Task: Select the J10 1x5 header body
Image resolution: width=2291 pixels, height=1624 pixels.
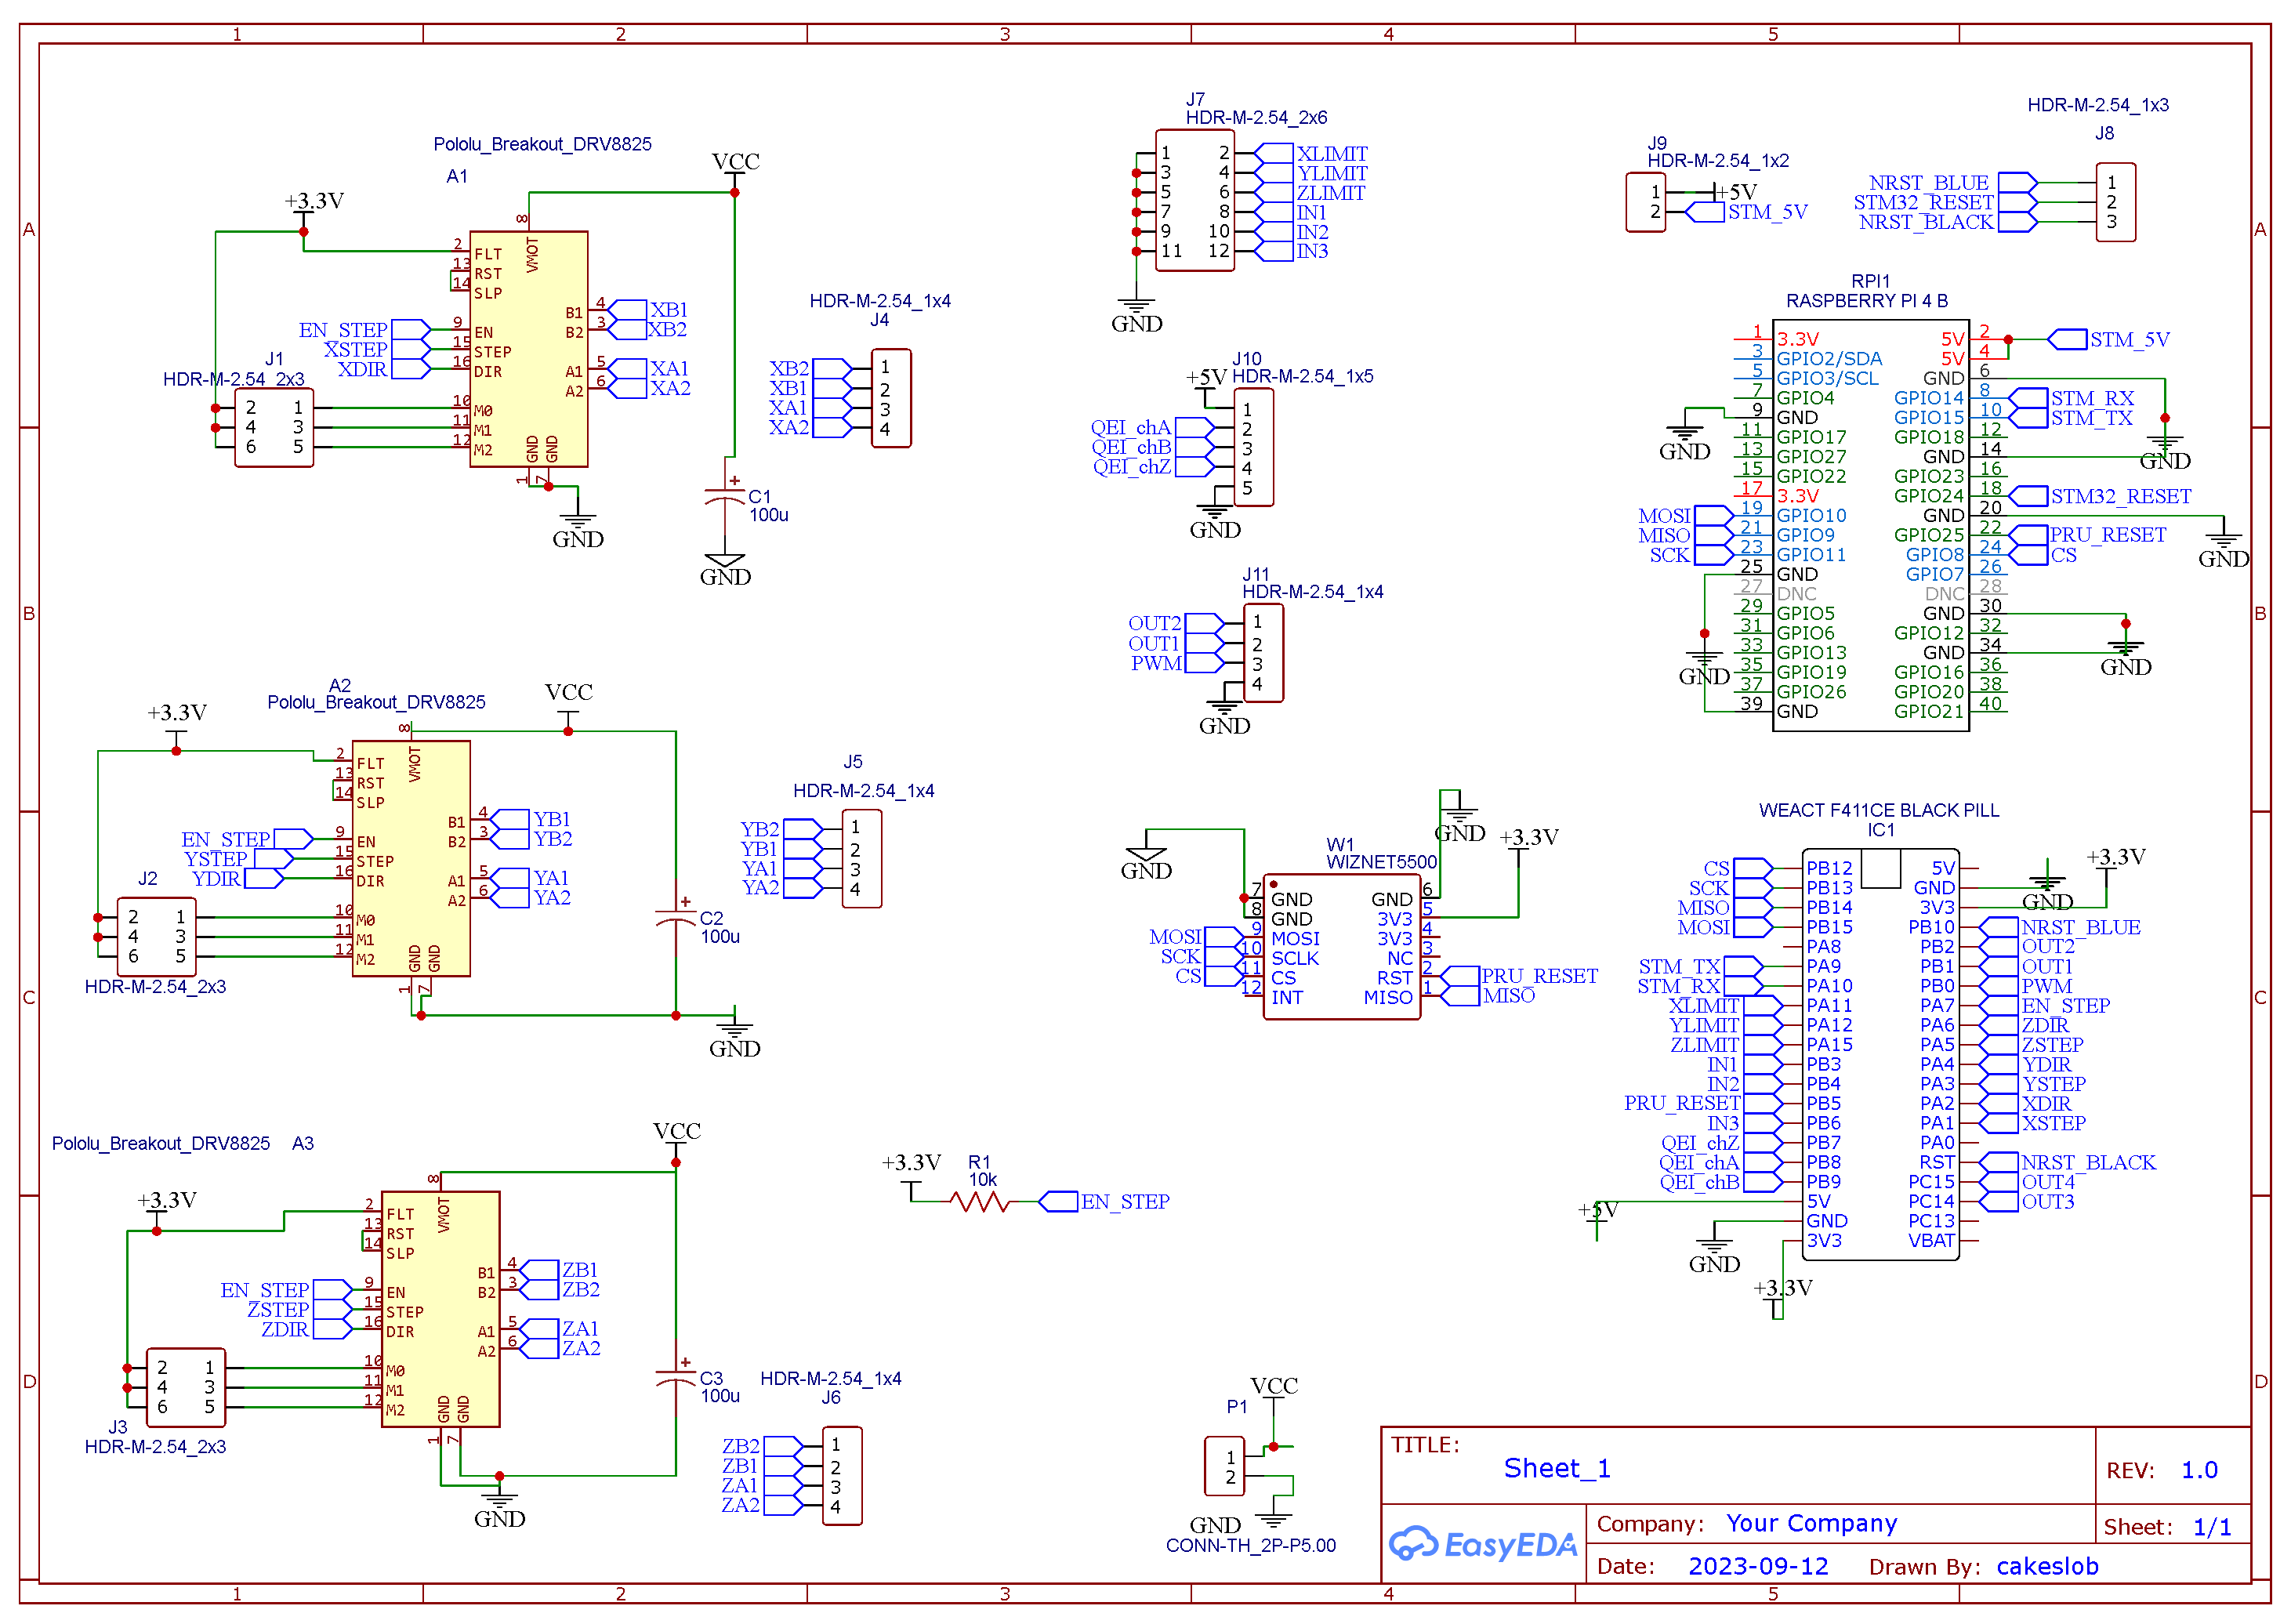Action: 1254,447
